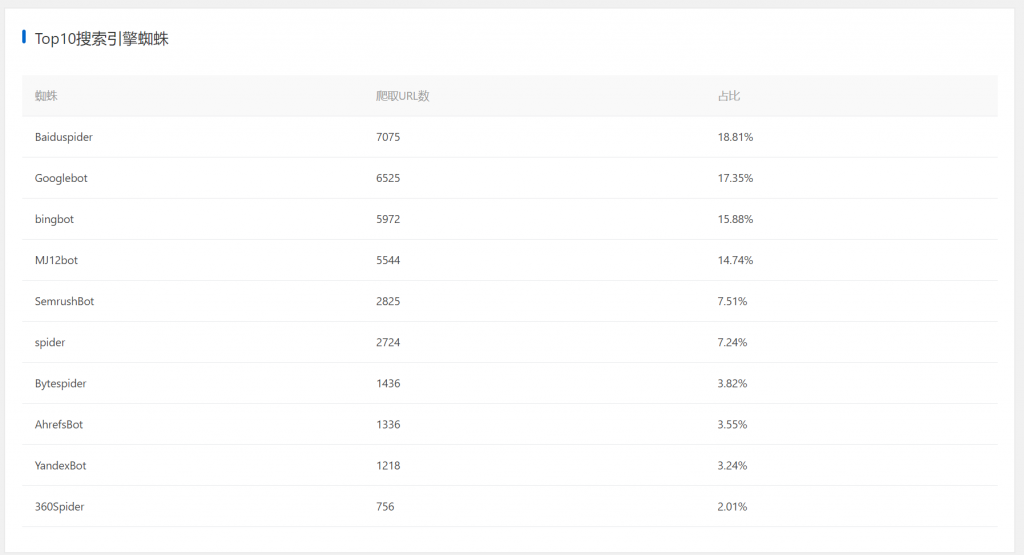Click the 756 crawled URL count
Screen dimensions: 1024x555
click(385, 506)
